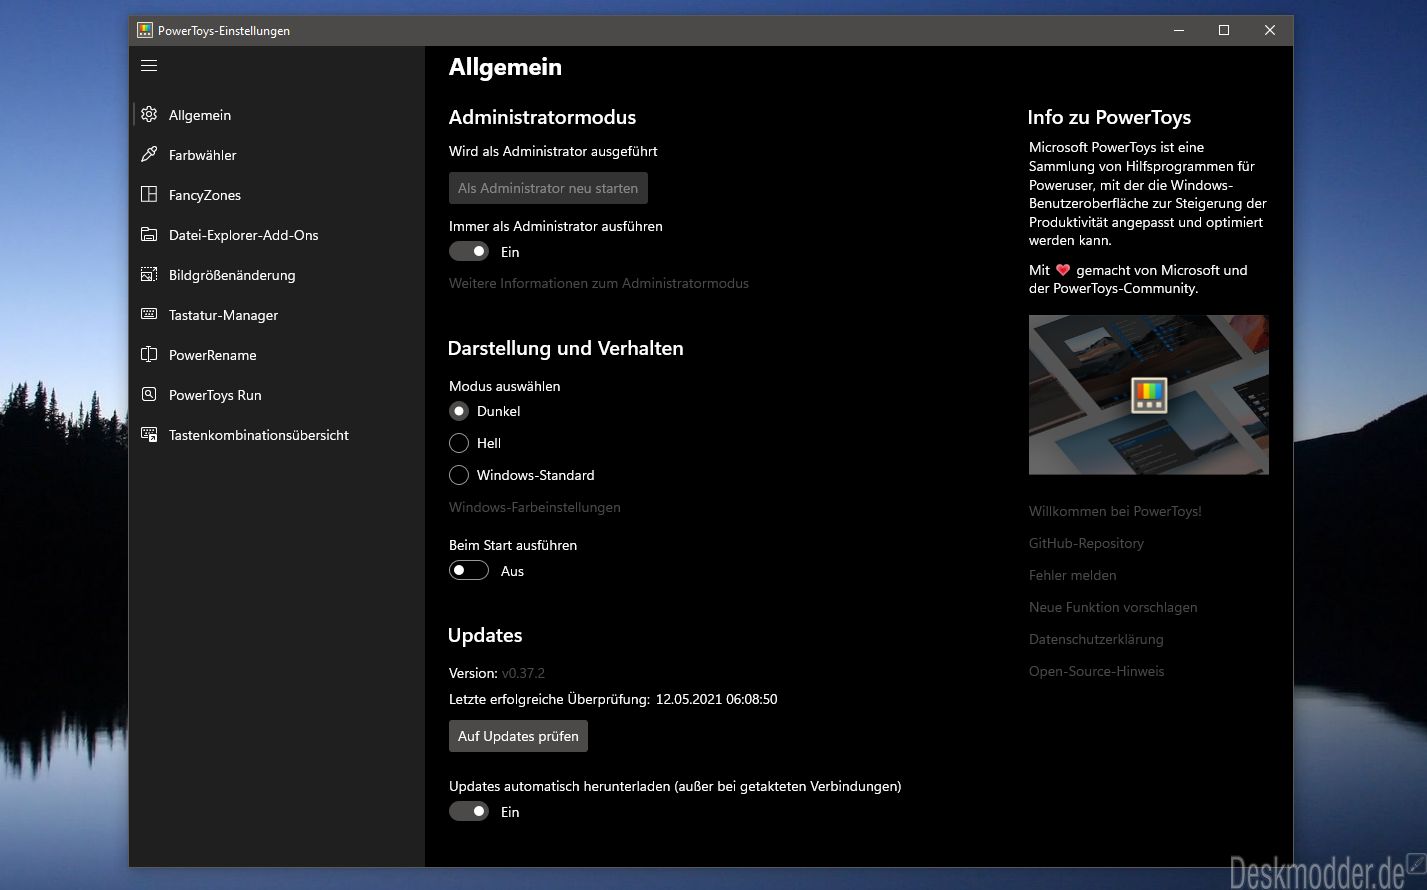This screenshot has width=1427, height=890.
Task: Click the PowerRename icon in sidebar
Action: 149,354
